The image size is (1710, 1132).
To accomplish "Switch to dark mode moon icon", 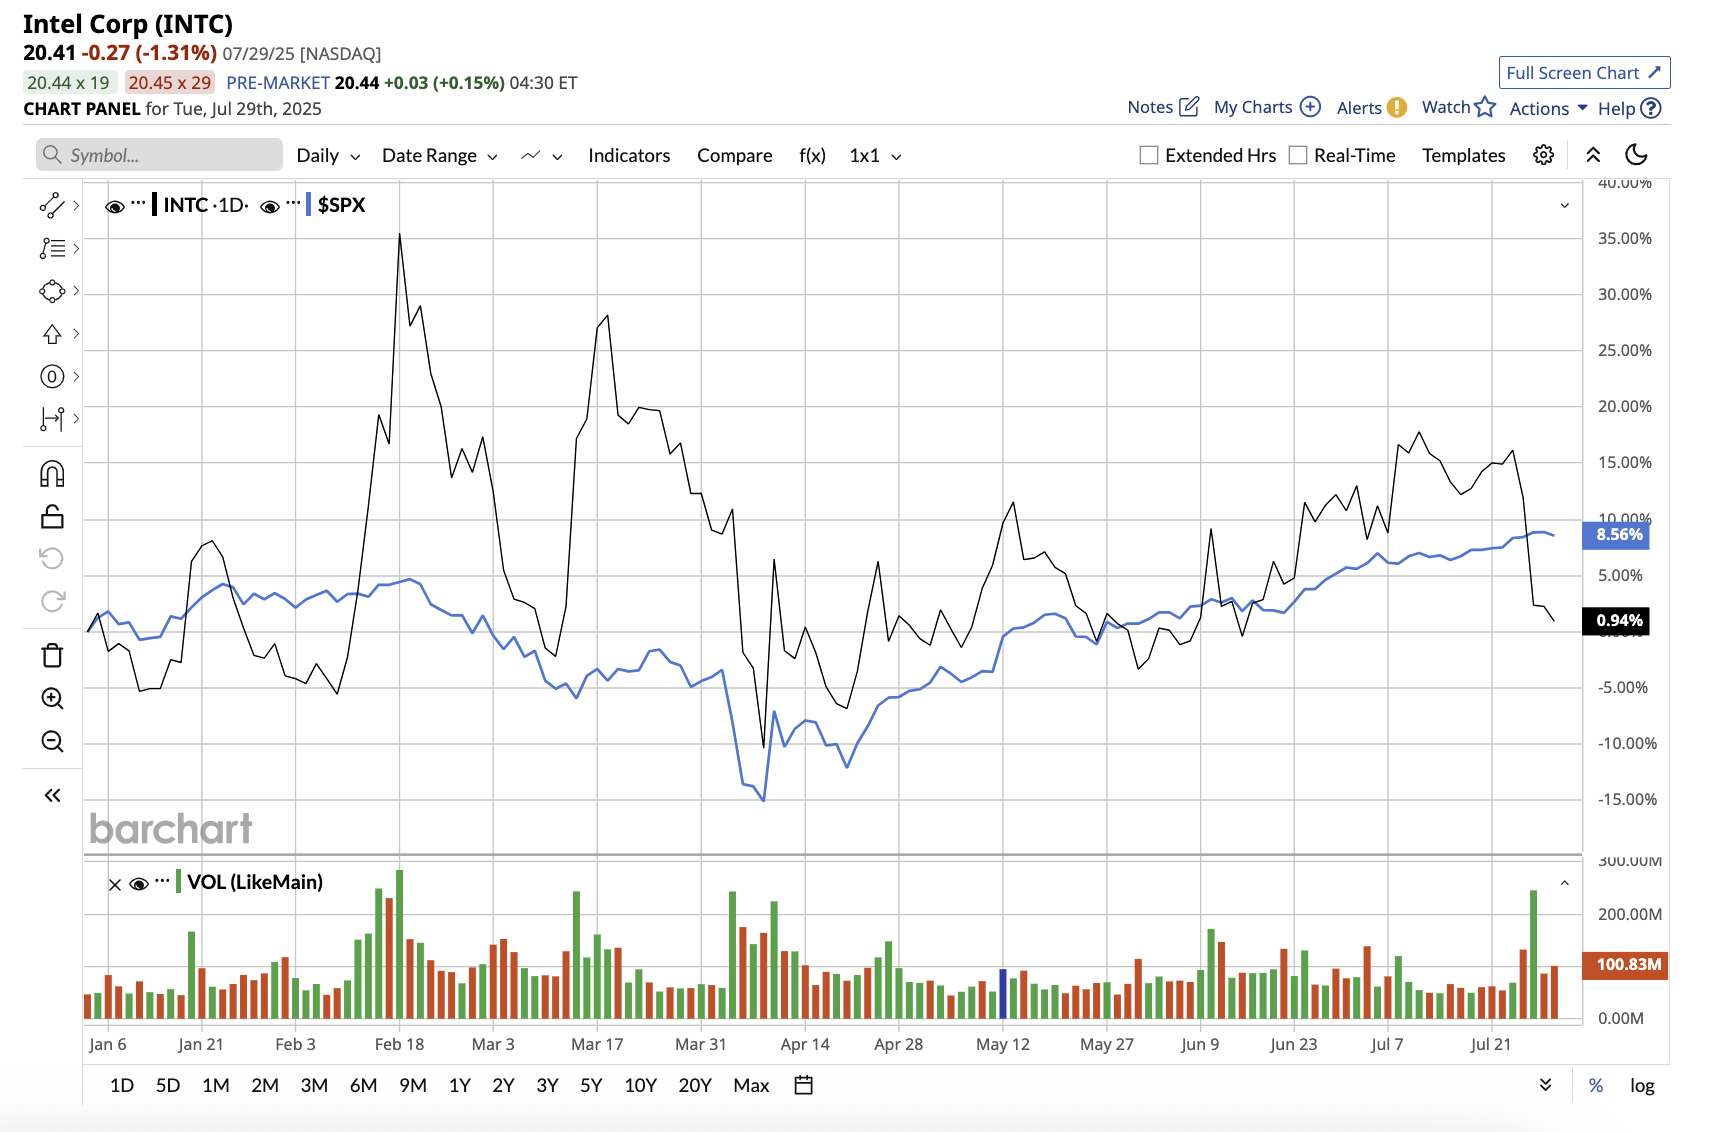I will pos(1637,155).
